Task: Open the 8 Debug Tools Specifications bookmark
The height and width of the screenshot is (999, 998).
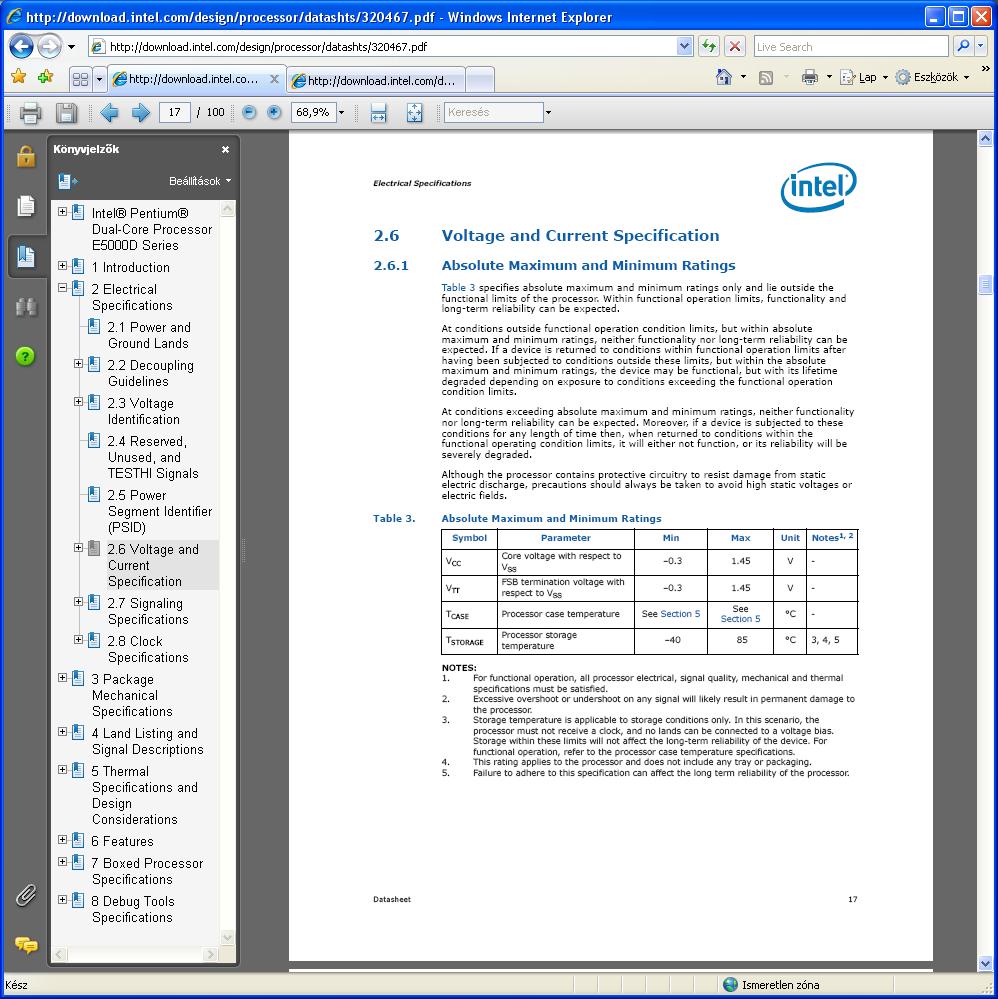Action: 133,909
